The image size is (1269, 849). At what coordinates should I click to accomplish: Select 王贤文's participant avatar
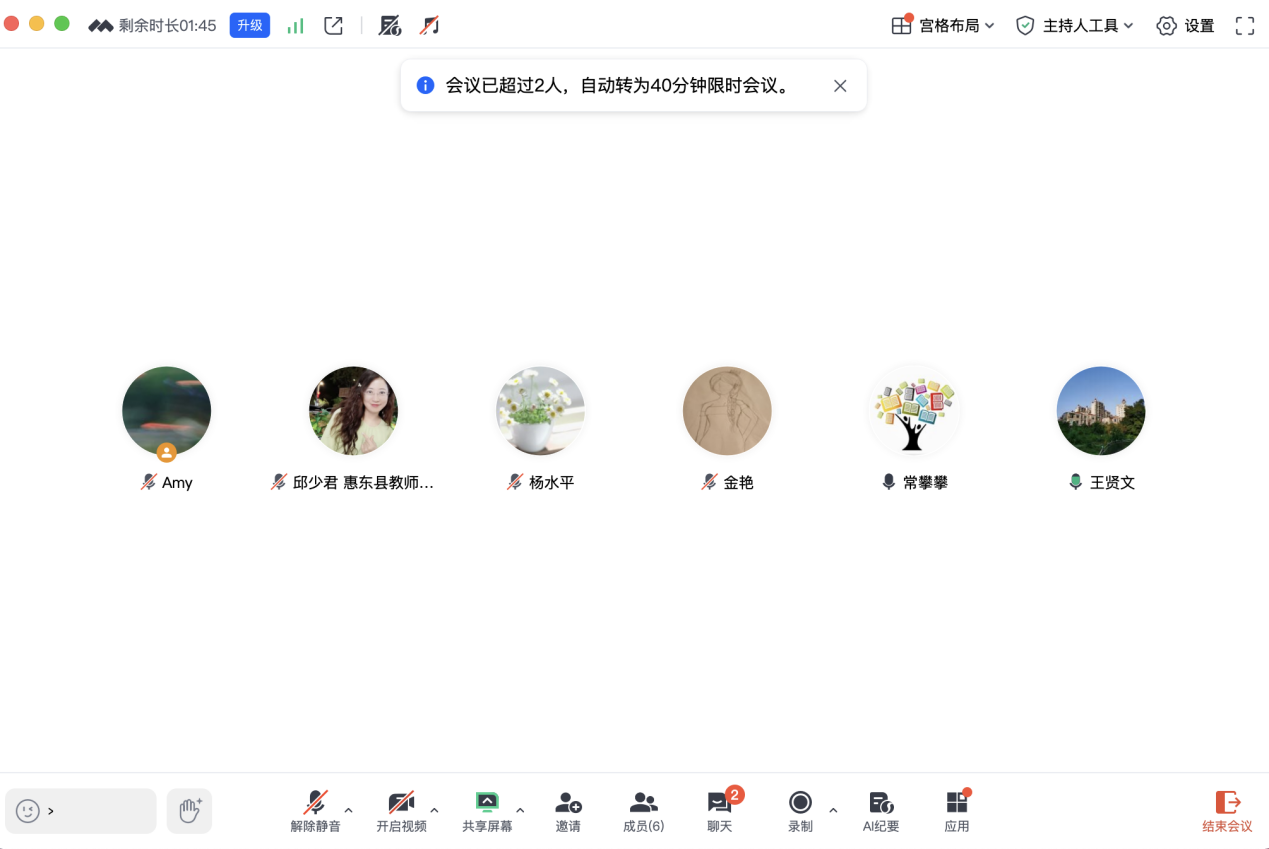[1100, 411]
